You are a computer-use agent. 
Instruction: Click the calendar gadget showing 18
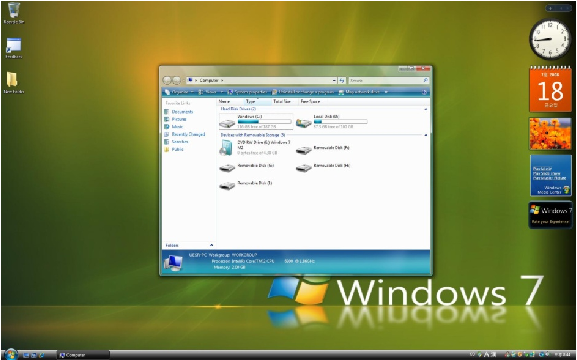[551, 89]
